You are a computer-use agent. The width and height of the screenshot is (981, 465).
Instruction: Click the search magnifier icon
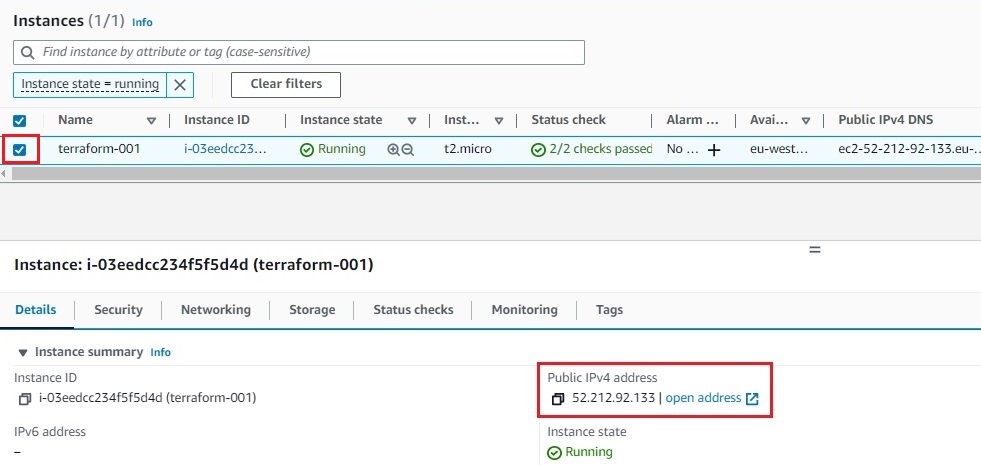(28, 53)
